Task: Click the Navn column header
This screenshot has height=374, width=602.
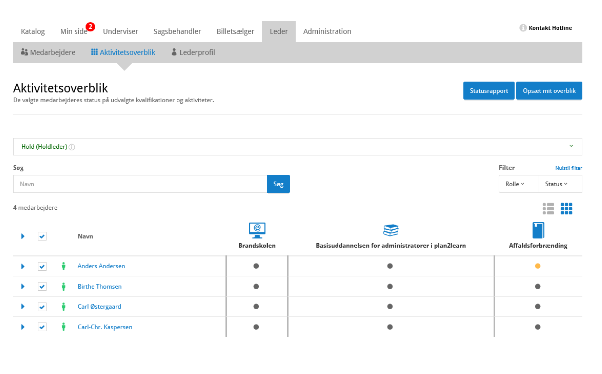Action: [x=85, y=236]
